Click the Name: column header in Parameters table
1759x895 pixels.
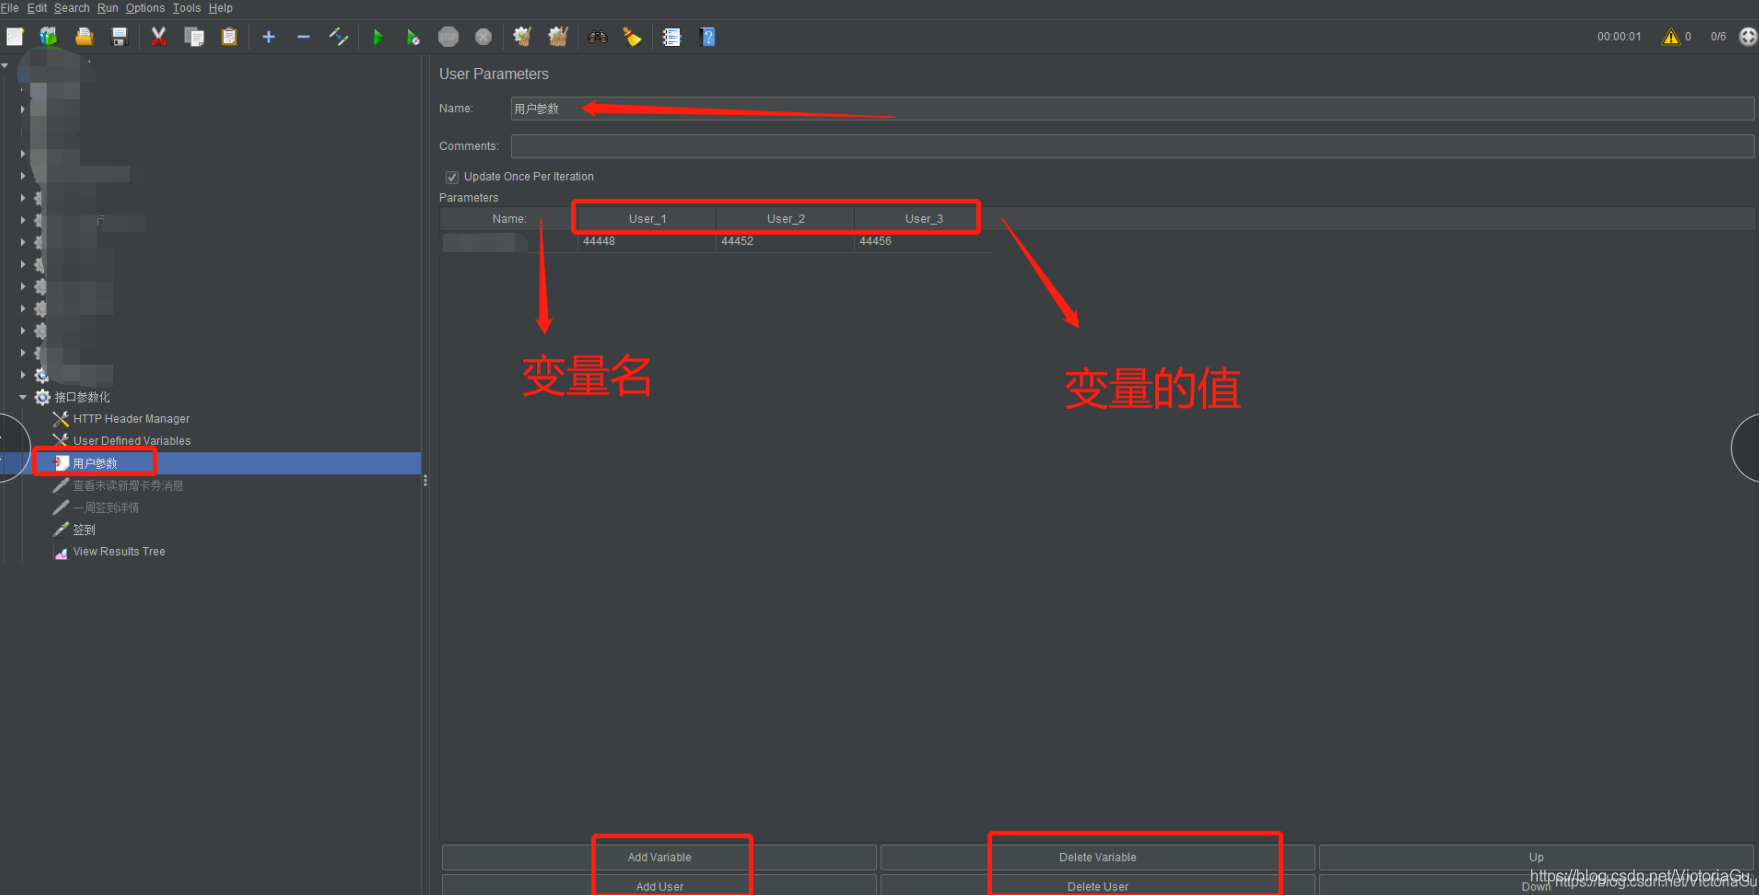coord(509,219)
